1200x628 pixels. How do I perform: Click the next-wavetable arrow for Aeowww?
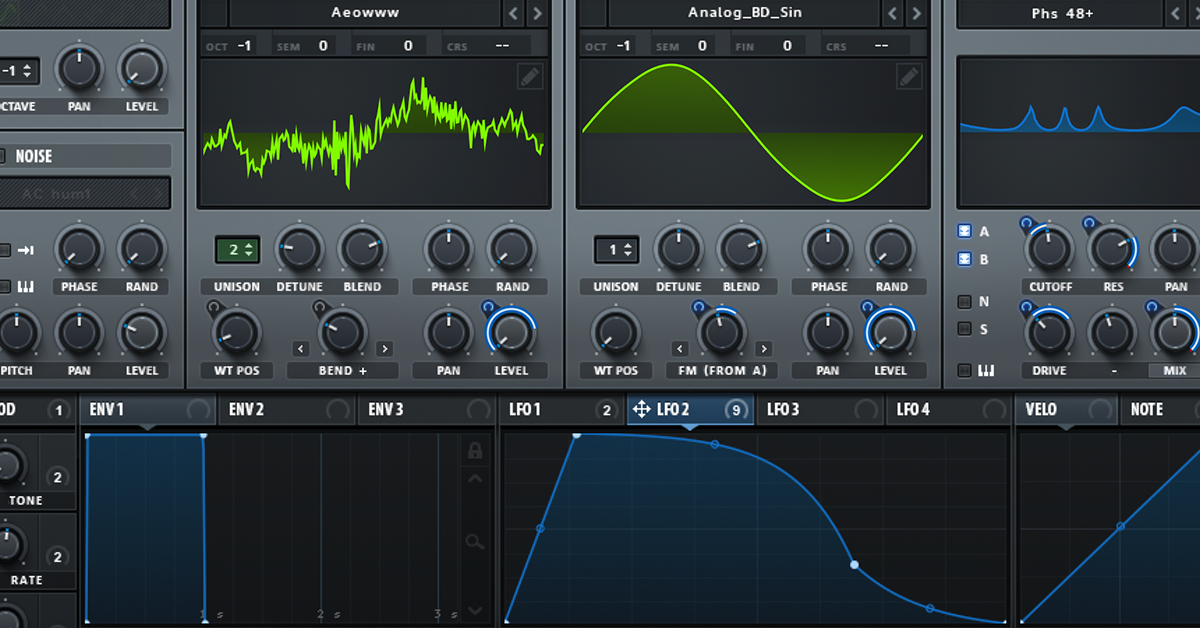538,13
